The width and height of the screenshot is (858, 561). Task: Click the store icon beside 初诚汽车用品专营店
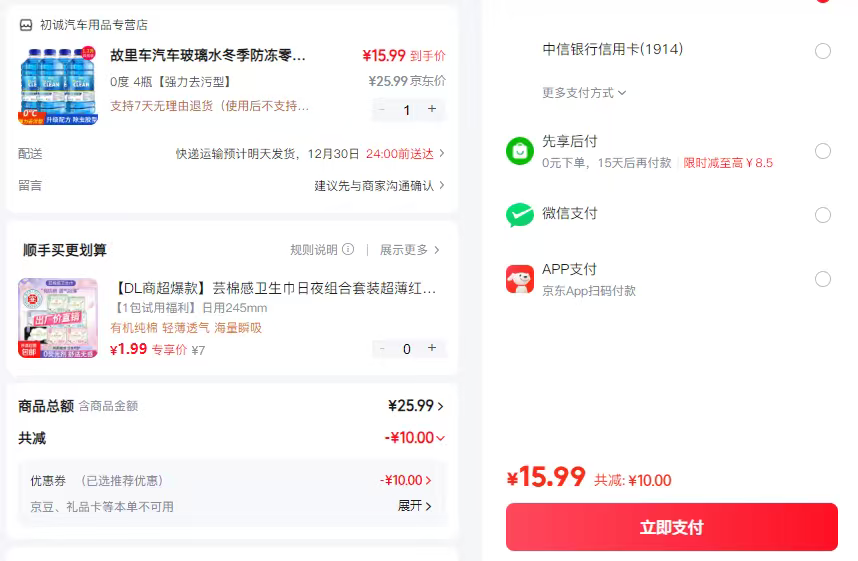click(x=26, y=25)
